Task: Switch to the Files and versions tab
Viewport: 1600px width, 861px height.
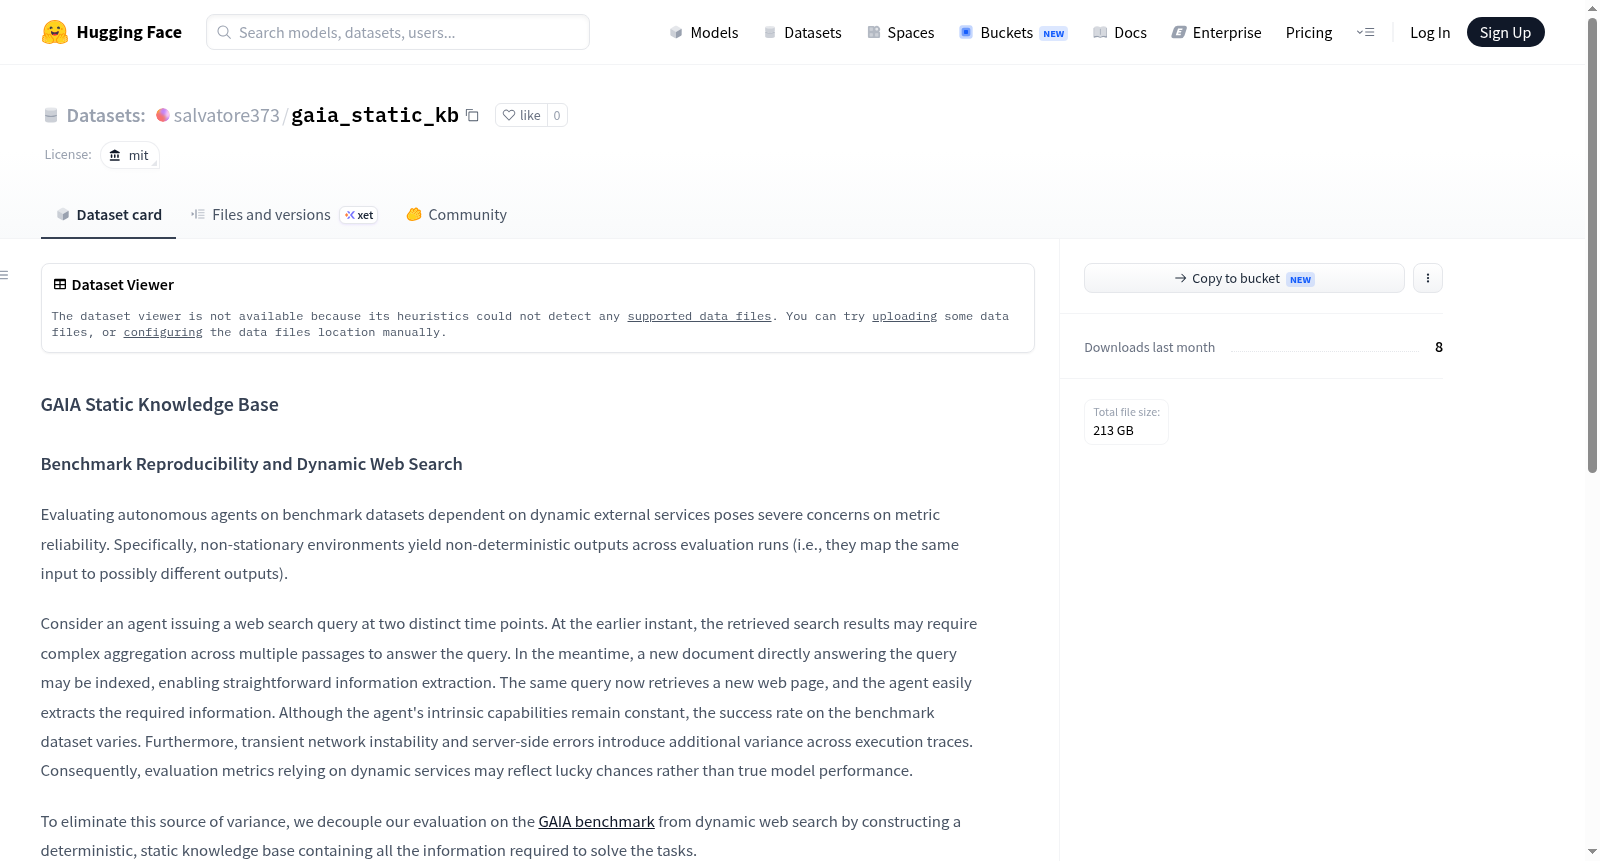Action: coord(284,215)
